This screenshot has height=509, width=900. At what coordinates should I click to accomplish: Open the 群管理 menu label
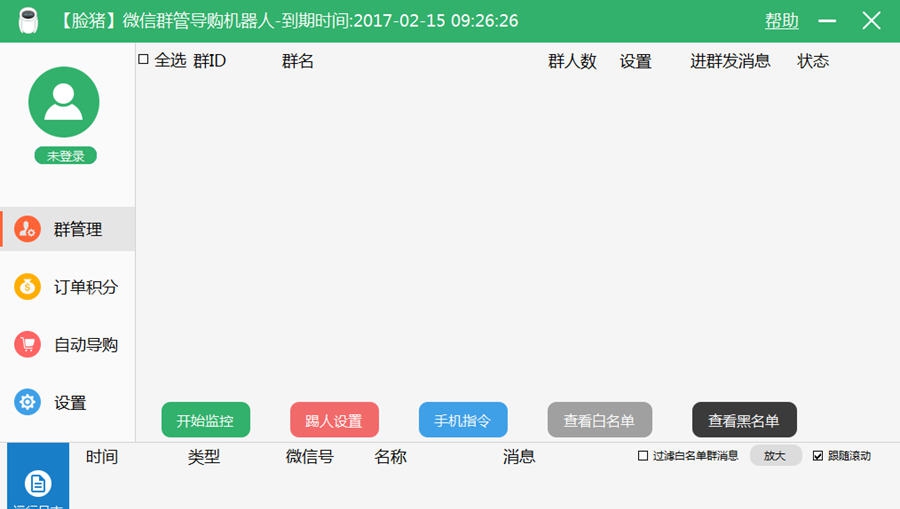78,230
